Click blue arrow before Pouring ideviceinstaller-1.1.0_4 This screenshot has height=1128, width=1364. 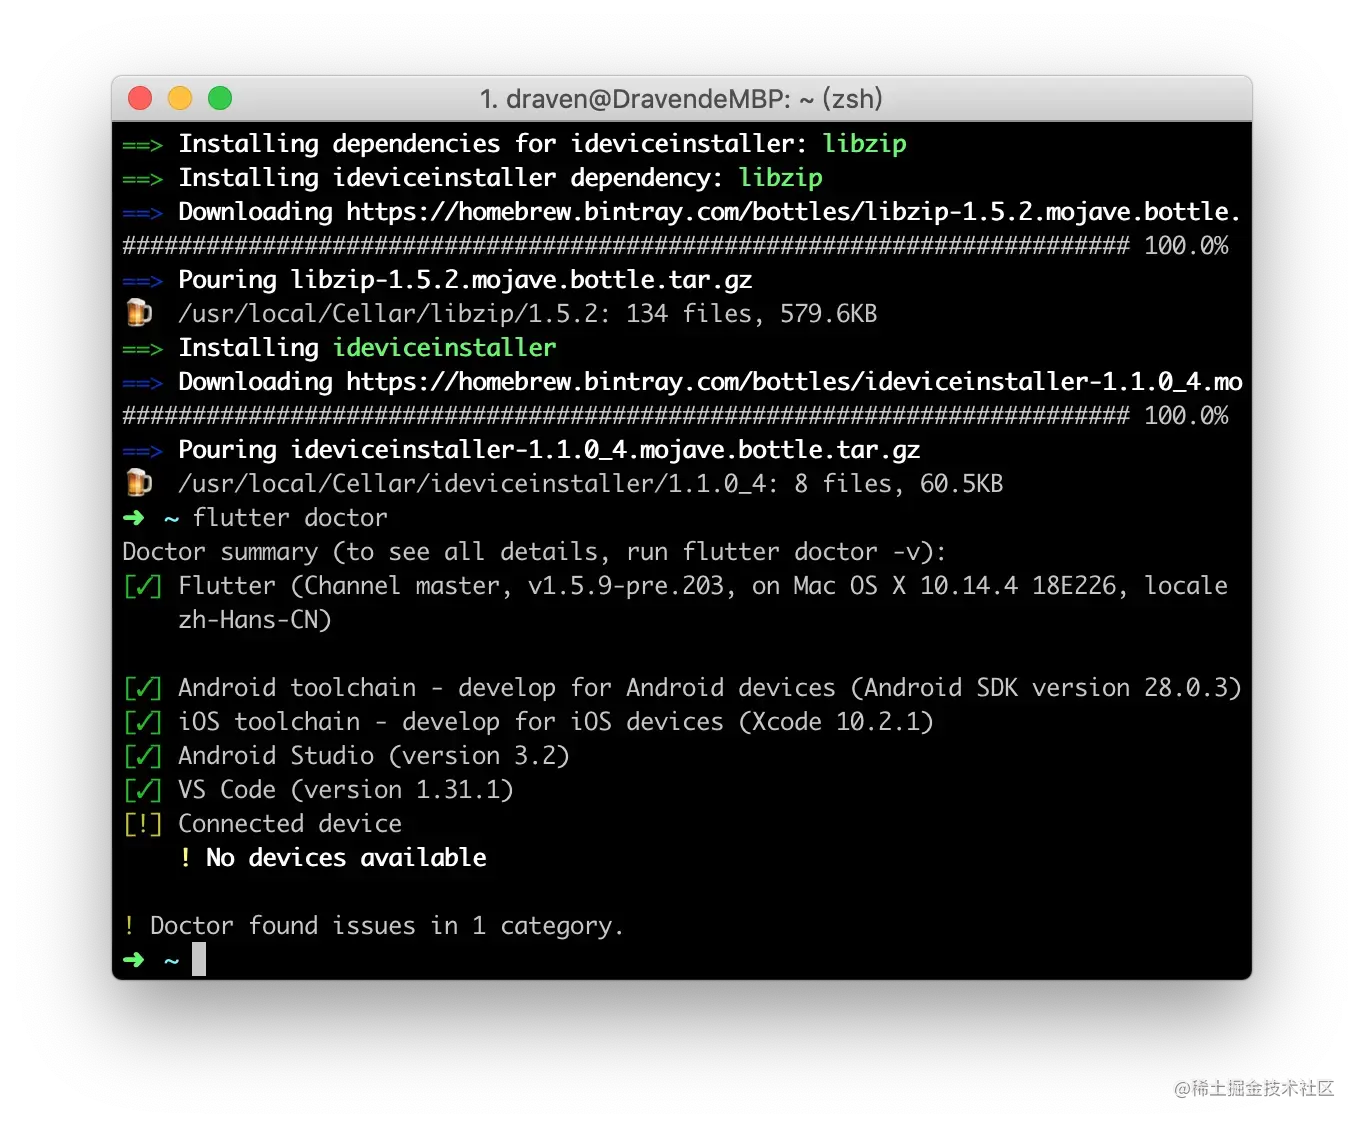[x=142, y=451]
